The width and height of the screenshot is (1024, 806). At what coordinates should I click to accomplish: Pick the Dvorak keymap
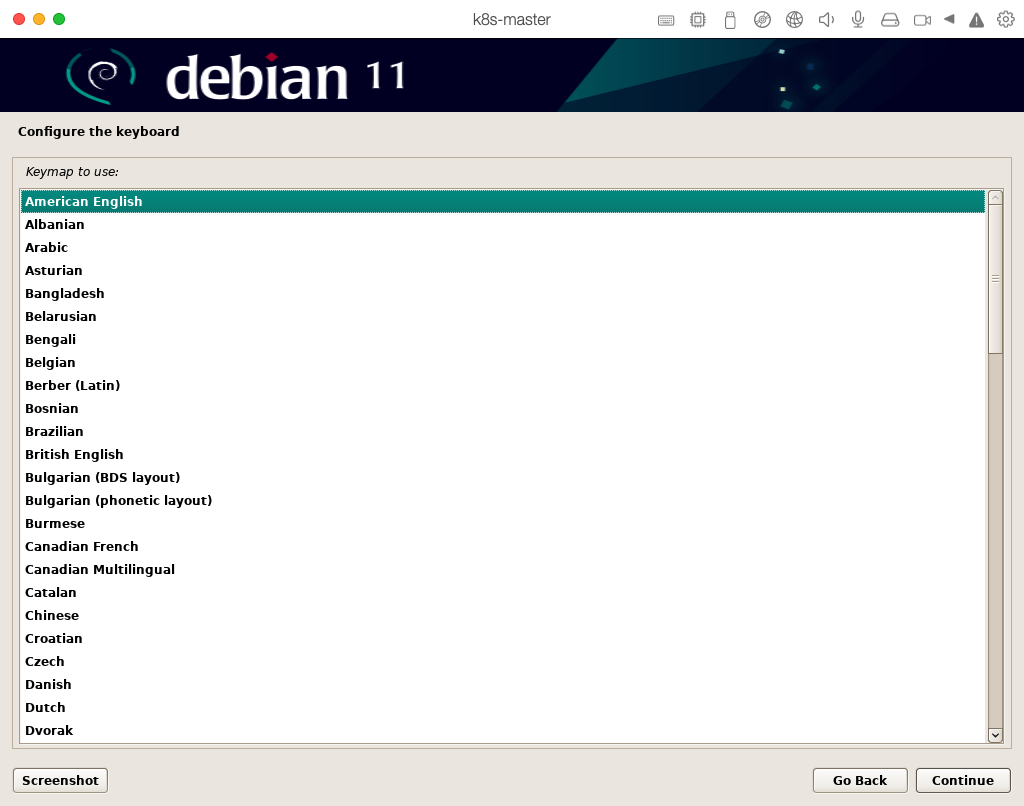(x=502, y=730)
